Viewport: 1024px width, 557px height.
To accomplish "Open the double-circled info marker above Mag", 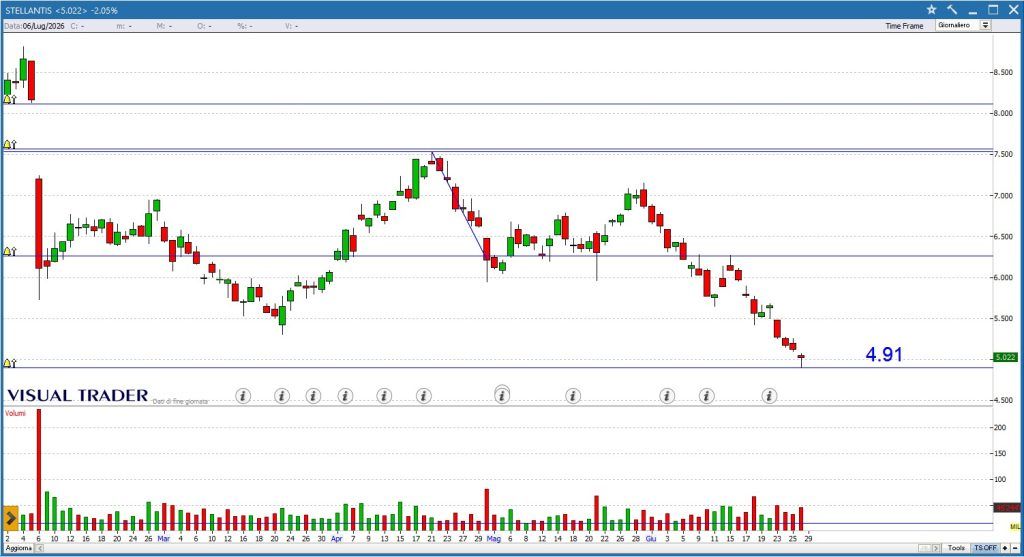I will pyautogui.click(x=502, y=394).
